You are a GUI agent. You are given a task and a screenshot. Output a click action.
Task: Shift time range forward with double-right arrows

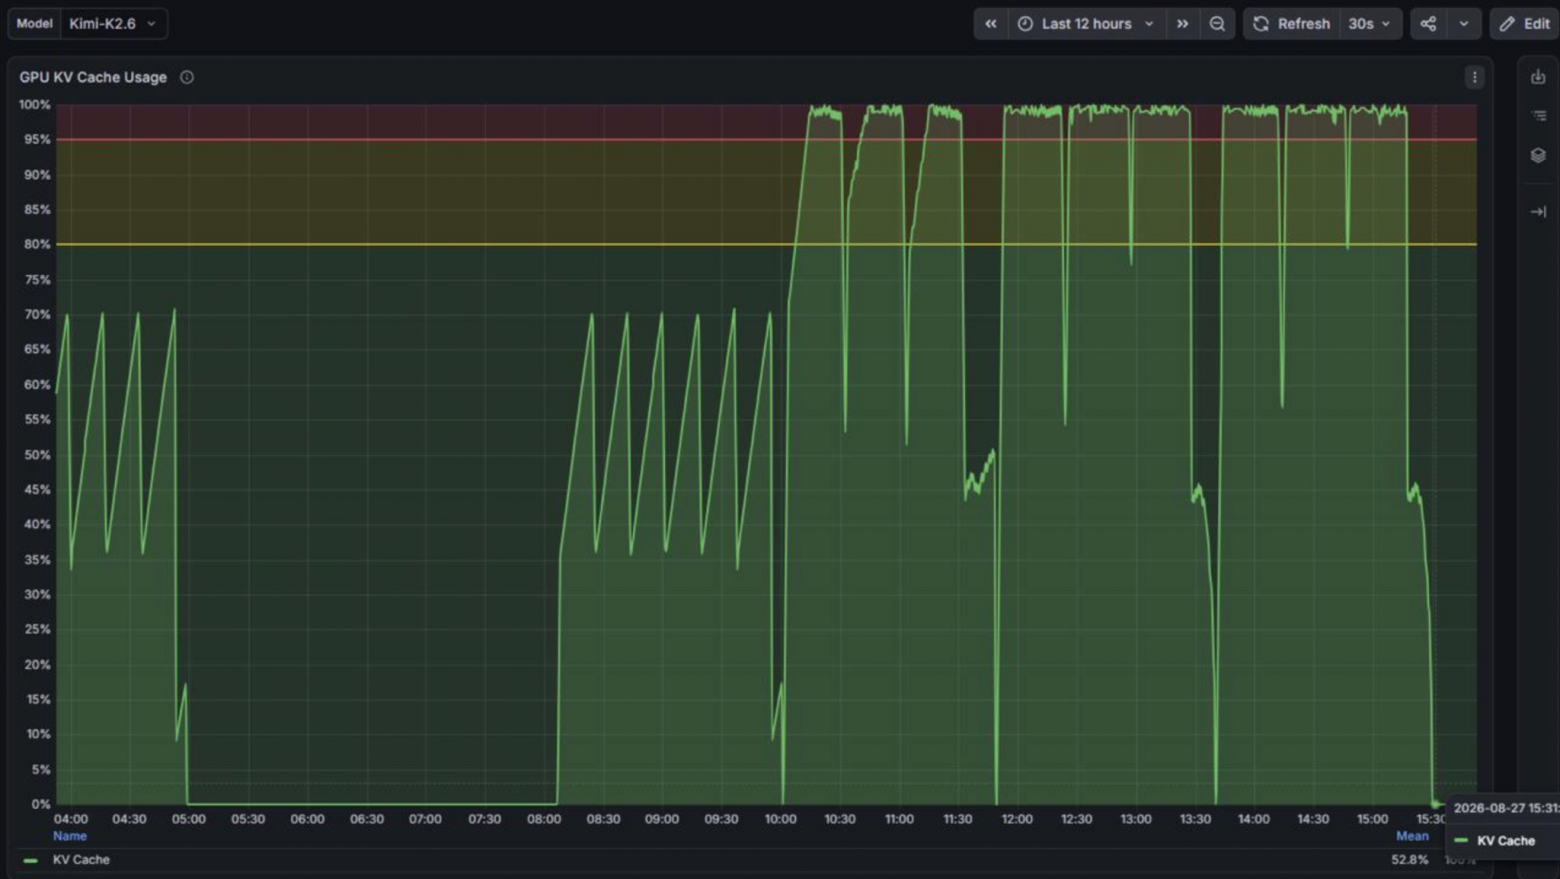point(1182,23)
